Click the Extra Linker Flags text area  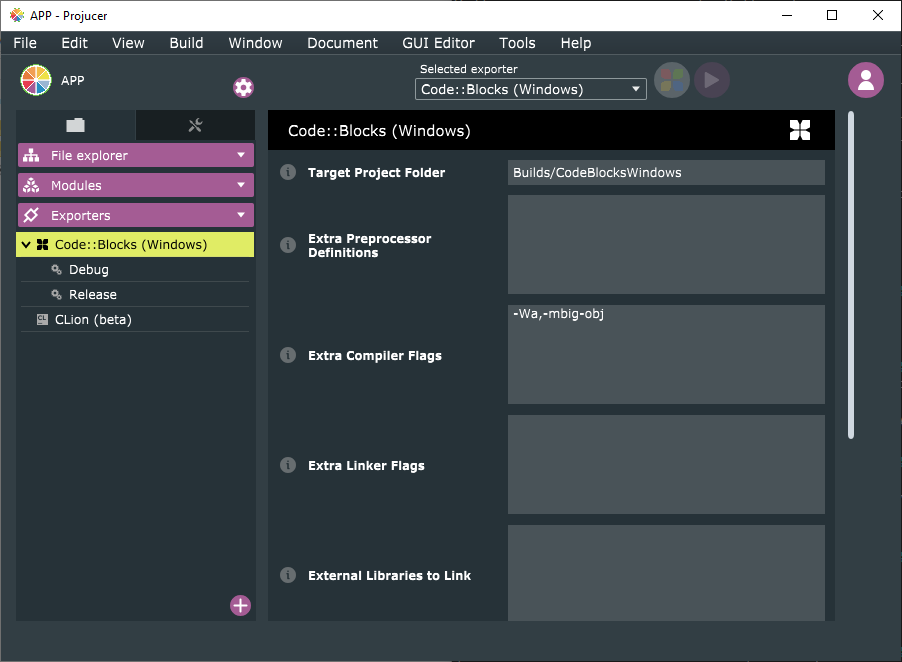click(666, 464)
